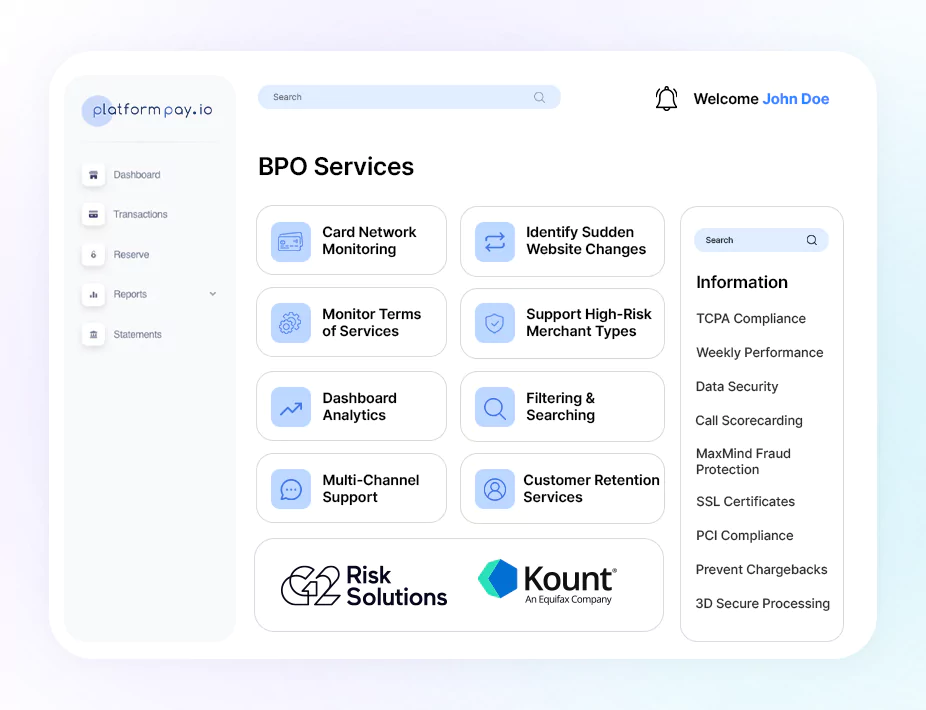Click the Identify Sudden Website Changes arrows icon
This screenshot has height=710, width=926.
pos(495,242)
